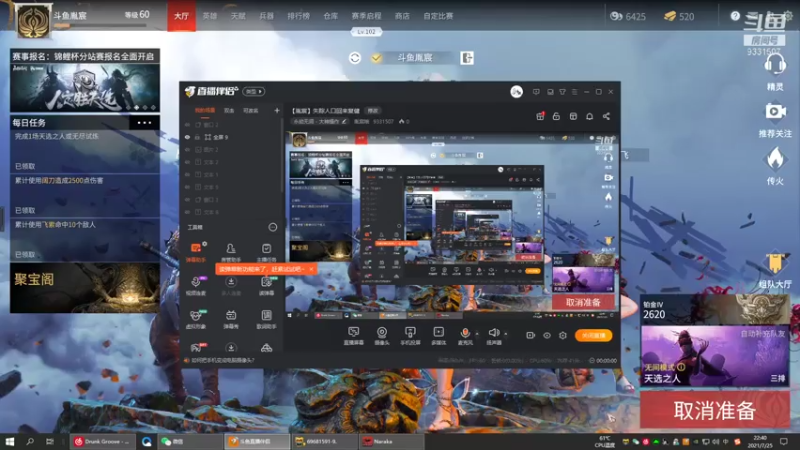Add a 直播屏幕 screen capture source

(354, 336)
